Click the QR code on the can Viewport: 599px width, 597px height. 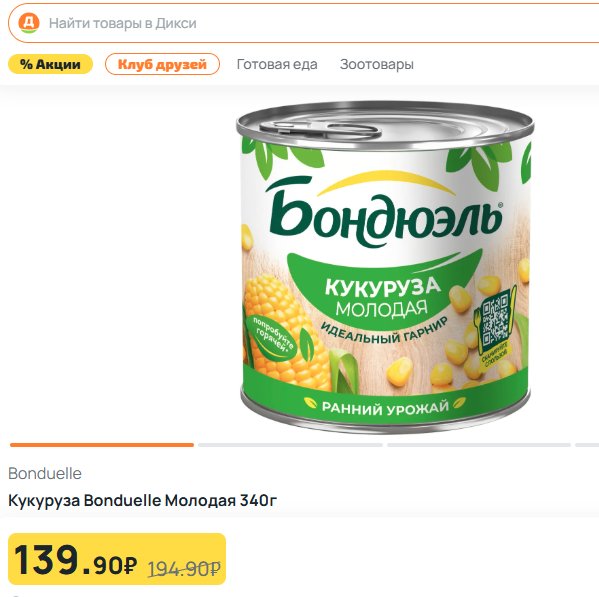pos(495,320)
